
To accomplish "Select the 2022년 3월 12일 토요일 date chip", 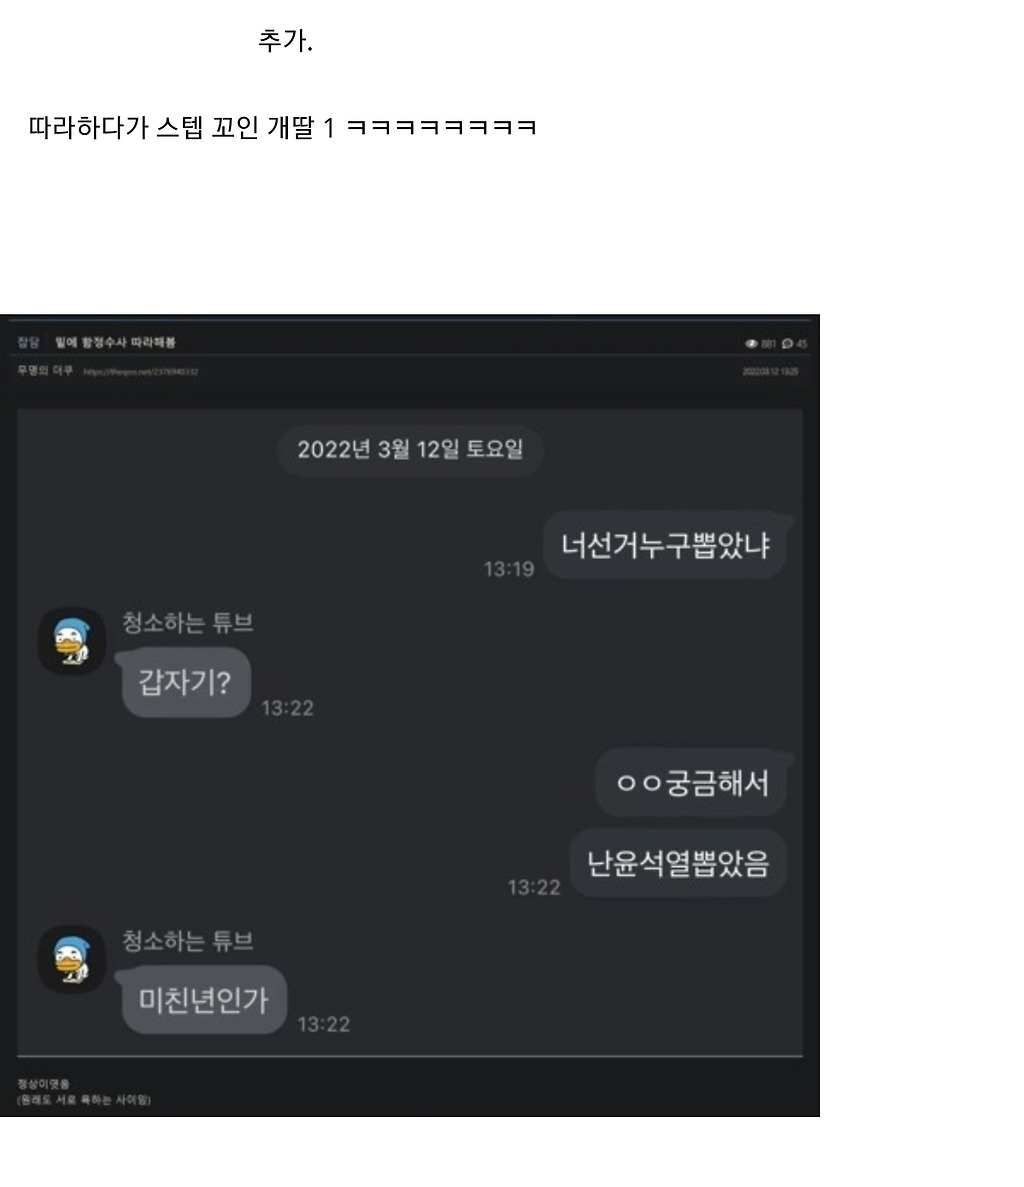I will point(410,450).
